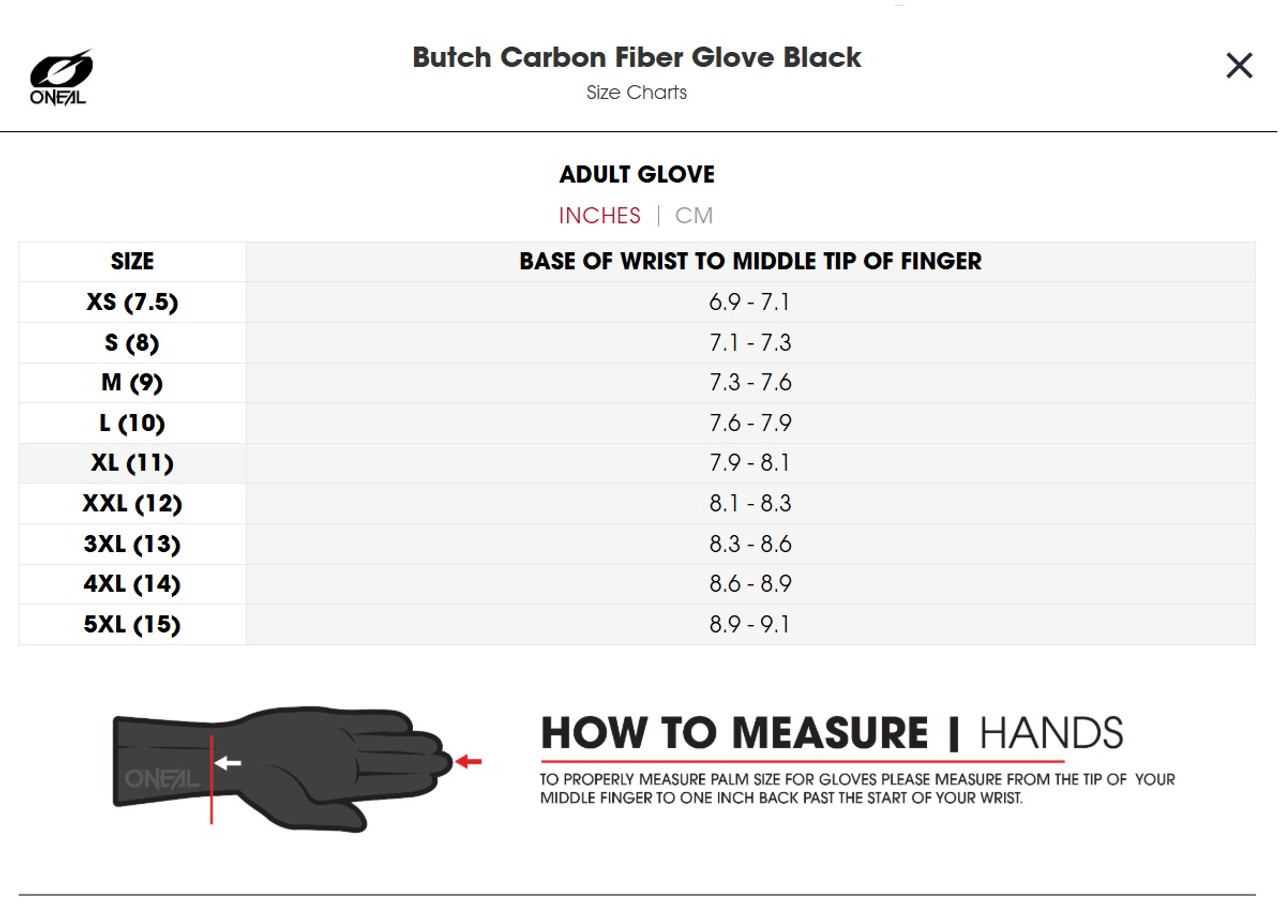Click the O'Neal brand logo
This screenshot has width=1280, height=918.
[x=60, y=77]
